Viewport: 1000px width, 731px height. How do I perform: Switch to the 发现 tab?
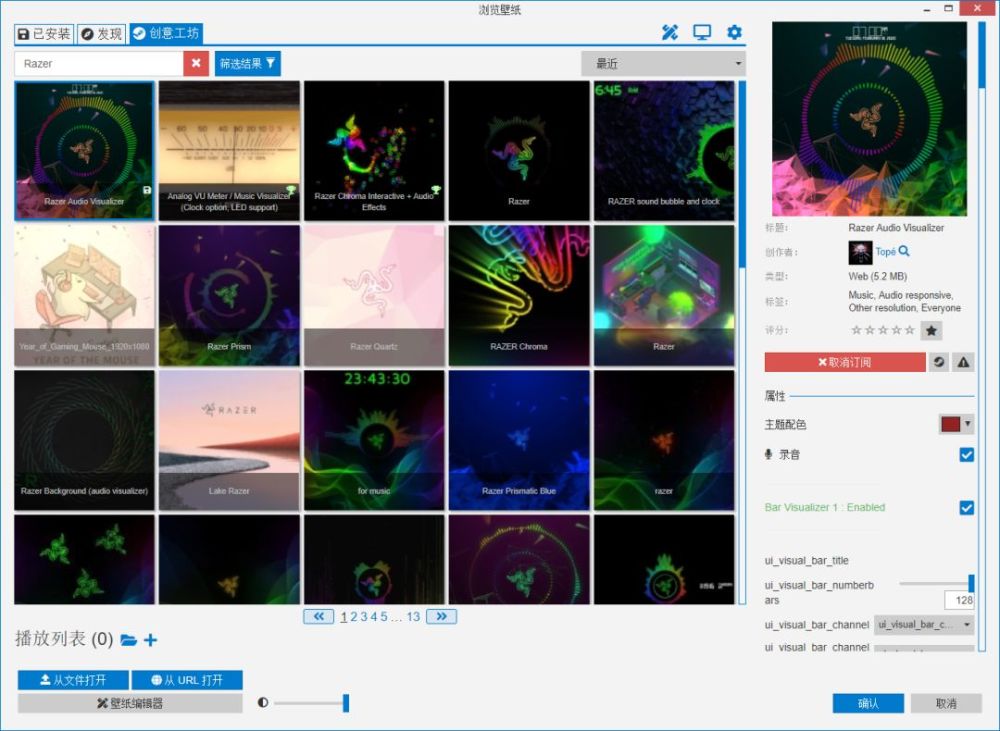(x=102, y=34)
